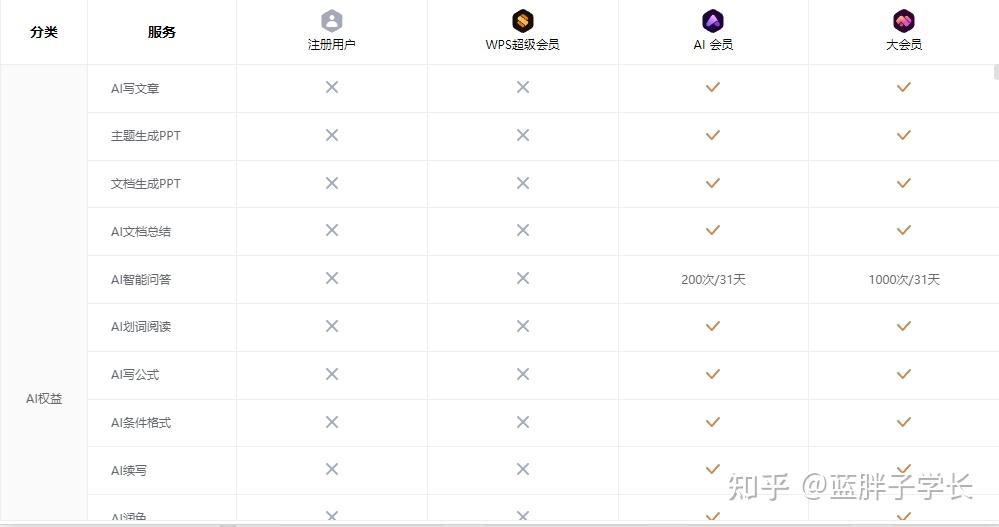Click the 200次/31天 quota cell
The width and height of the screenshot is (999, 527).
coord(713,279)
